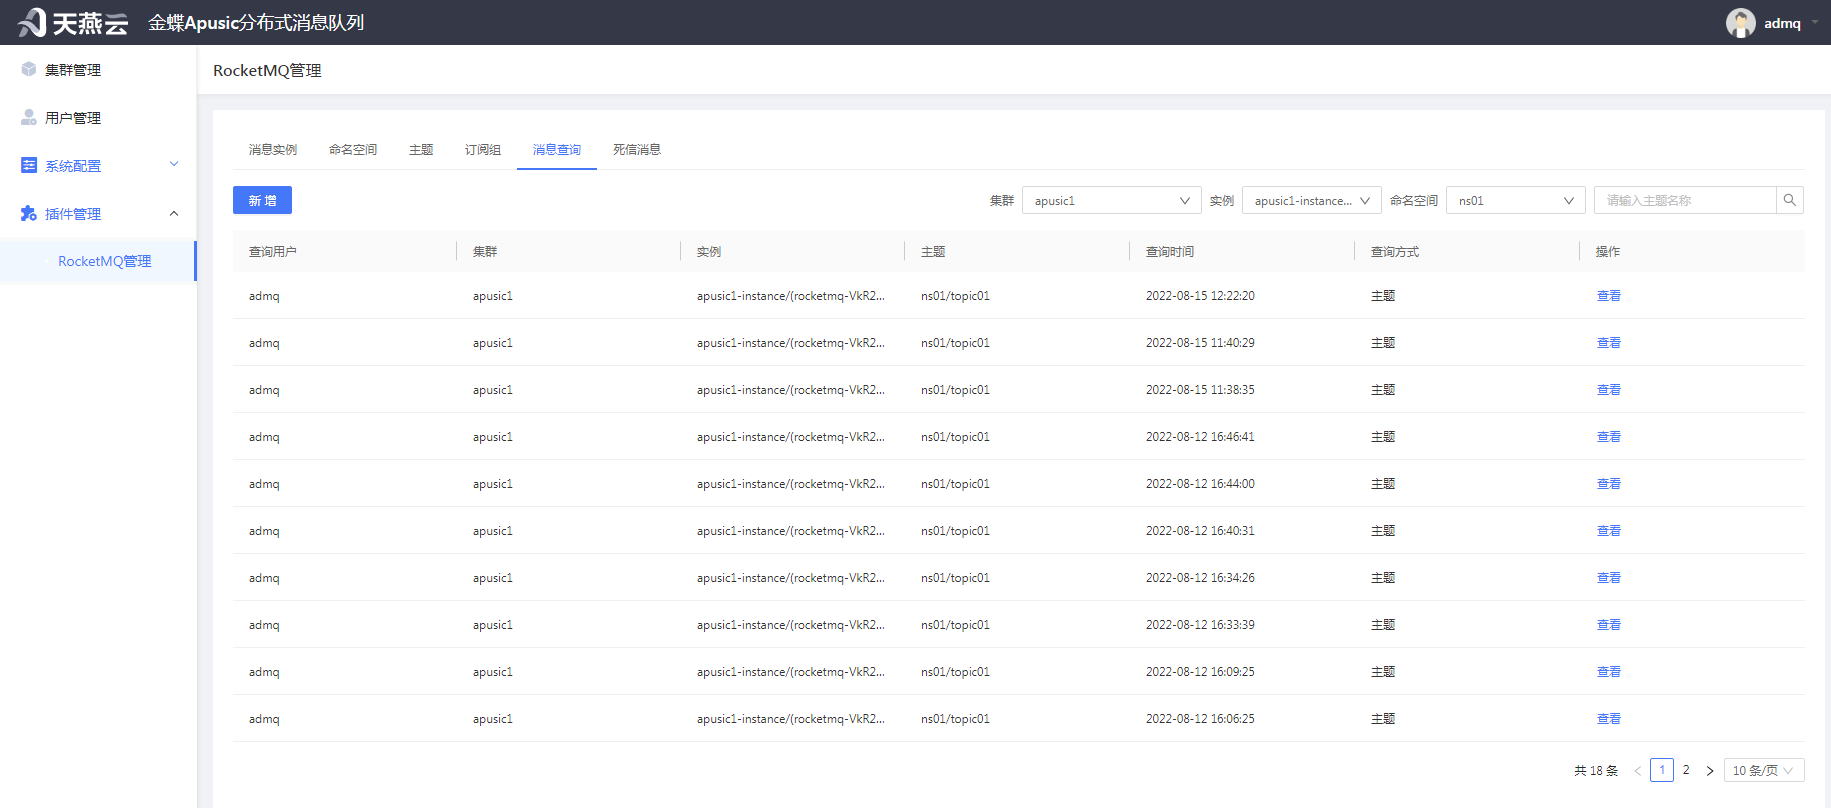Click the 新增 button
The height and width of the screenshot is (808, 1831).
262,200
